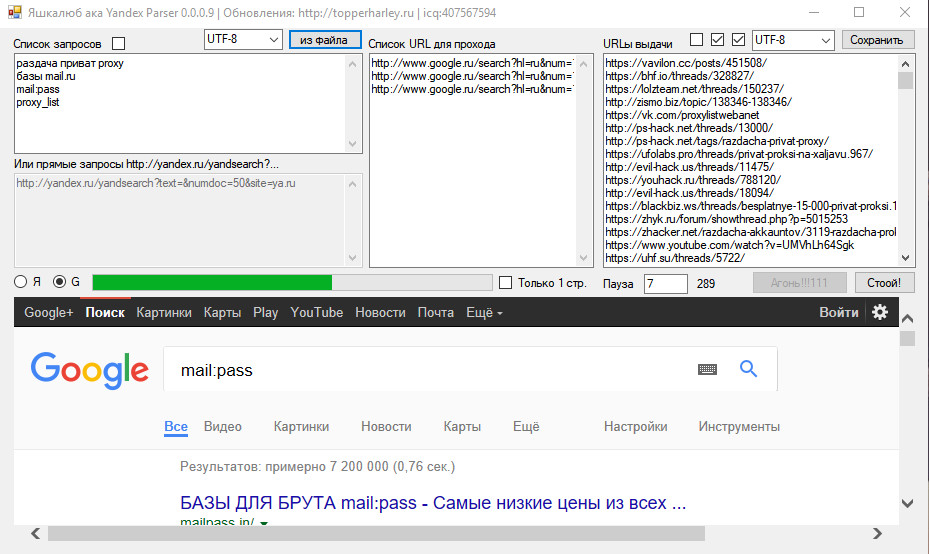Open Новости in Google black bar
The width and height of the screenshot is (929, 554).
[380, 312]
